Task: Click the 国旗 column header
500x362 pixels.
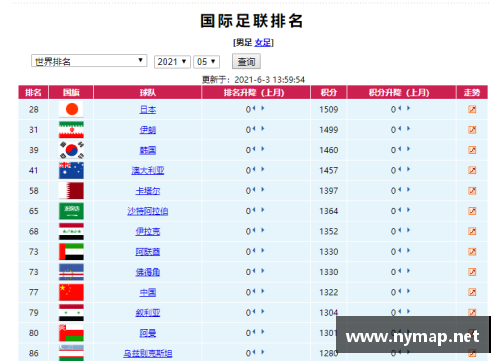Action: point(71,92)
